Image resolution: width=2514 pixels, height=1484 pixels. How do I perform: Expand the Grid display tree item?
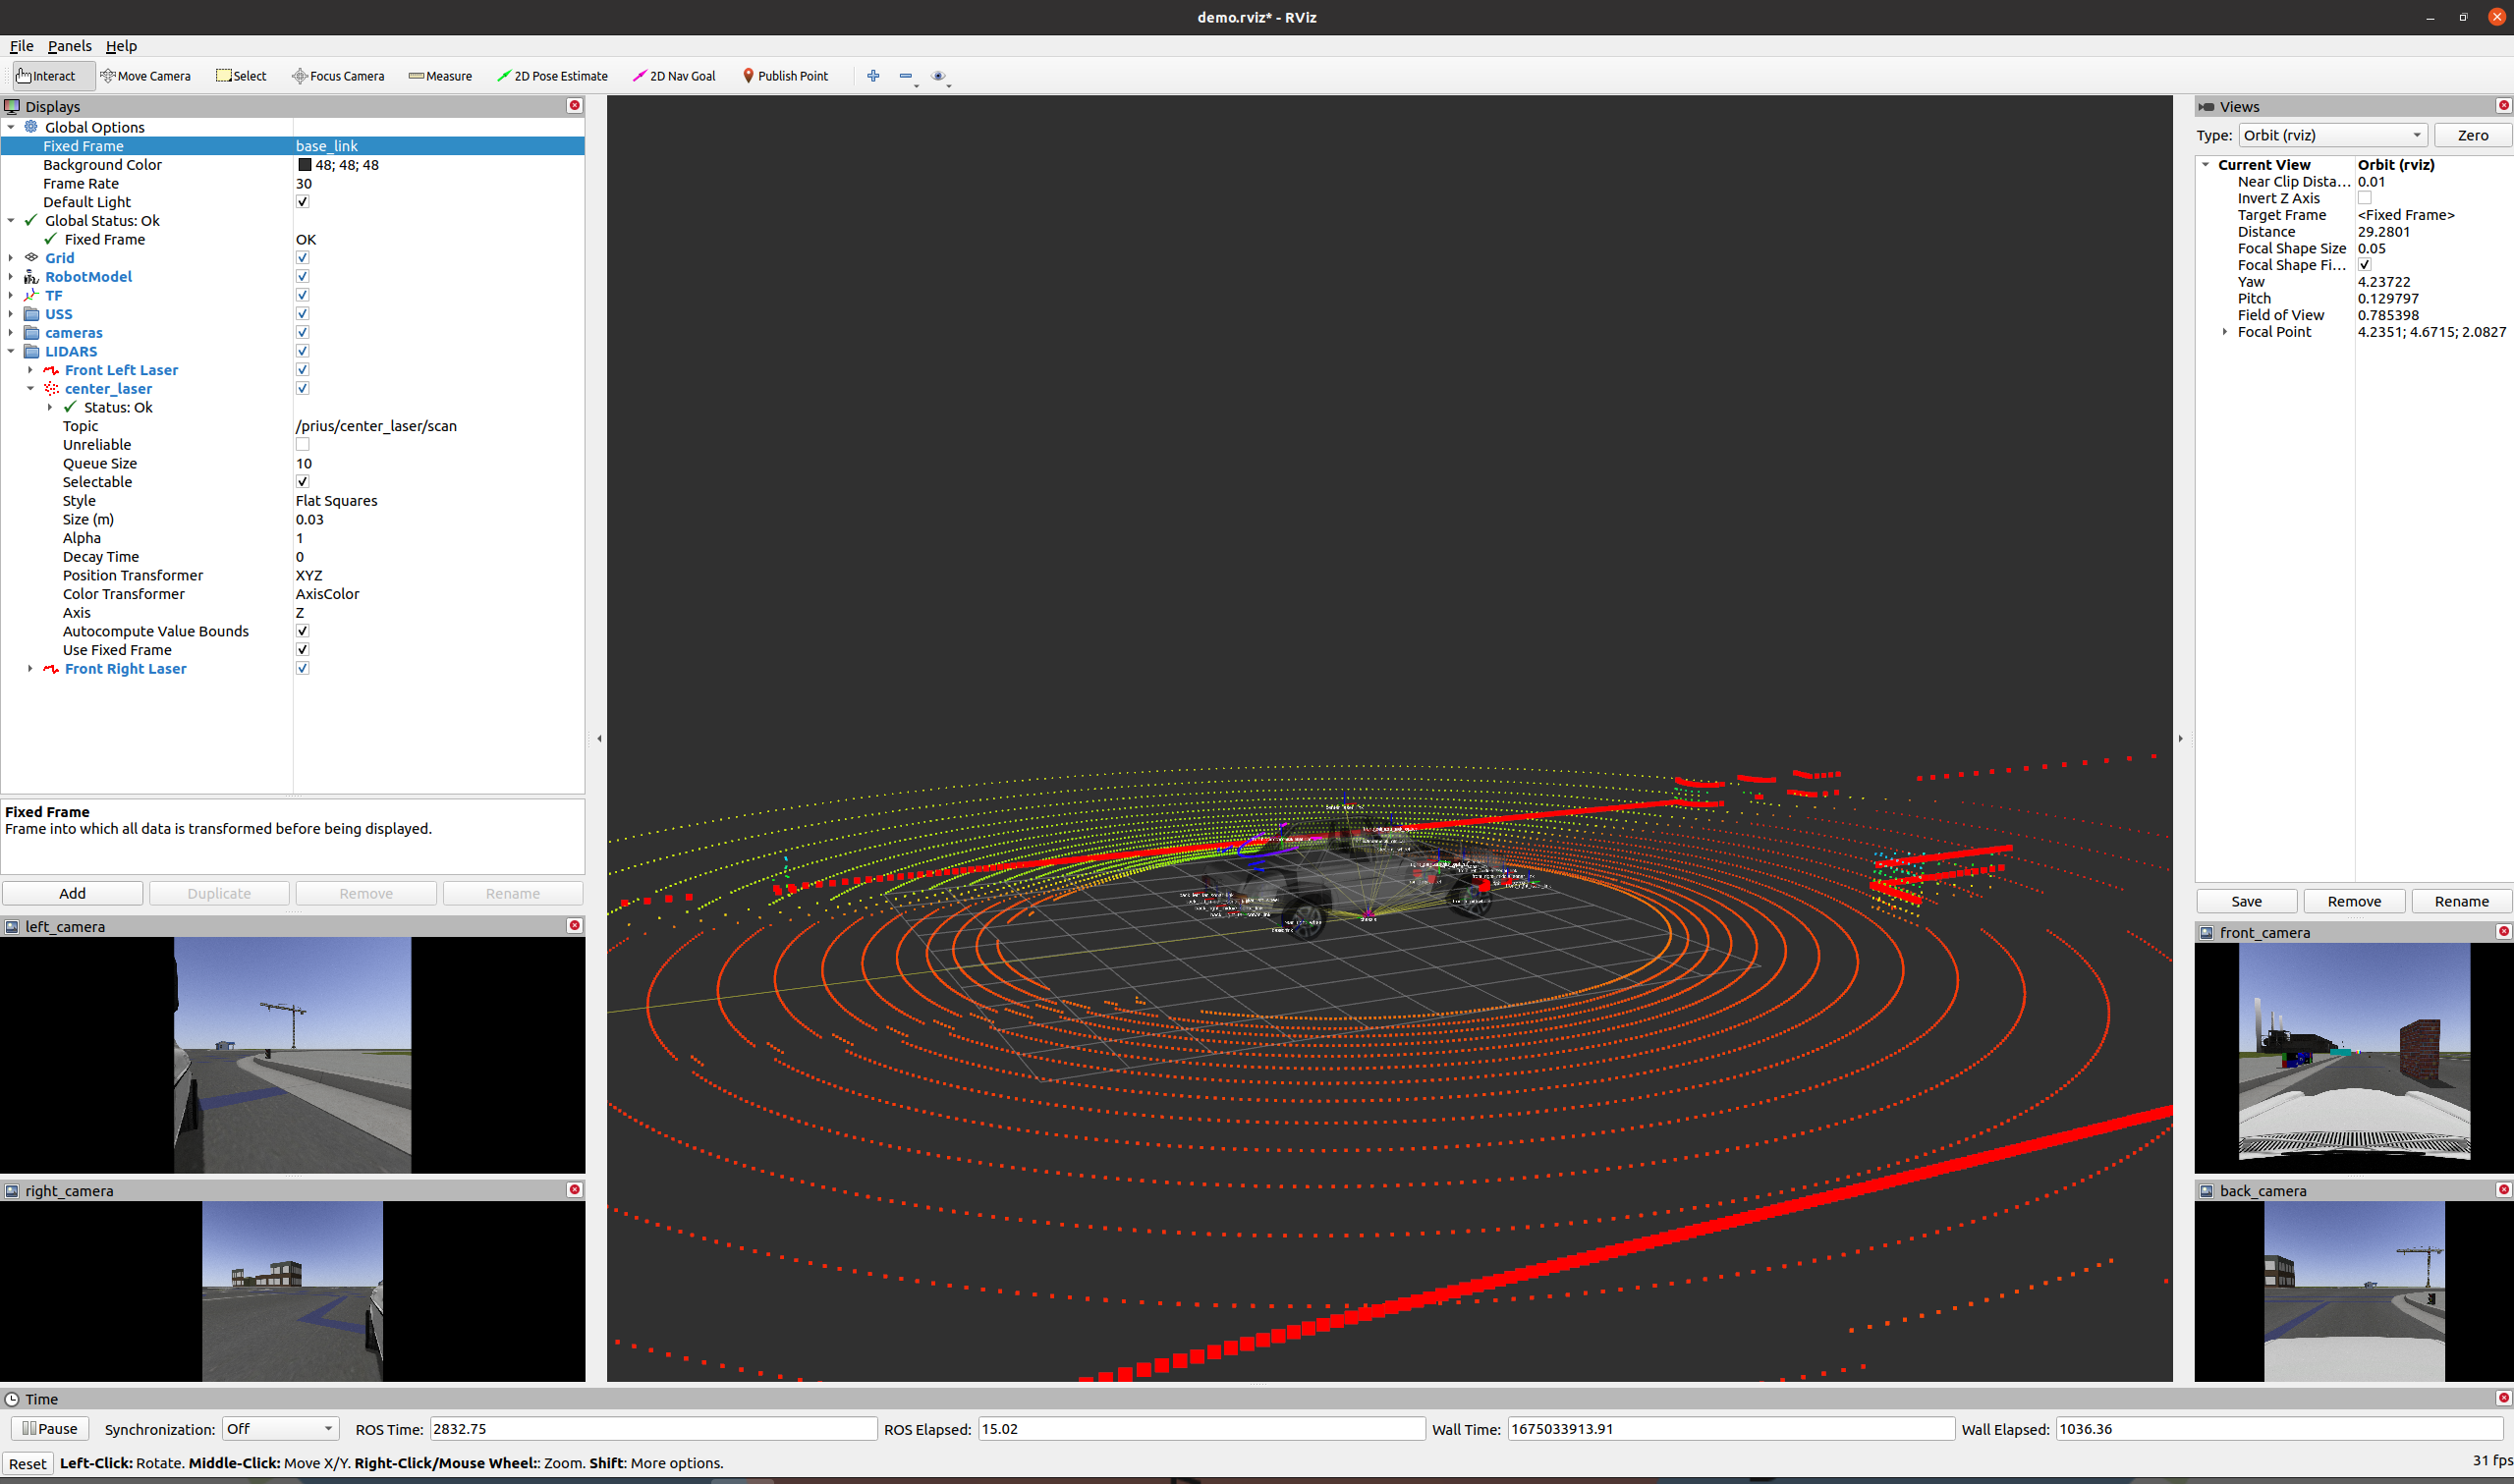11,258
